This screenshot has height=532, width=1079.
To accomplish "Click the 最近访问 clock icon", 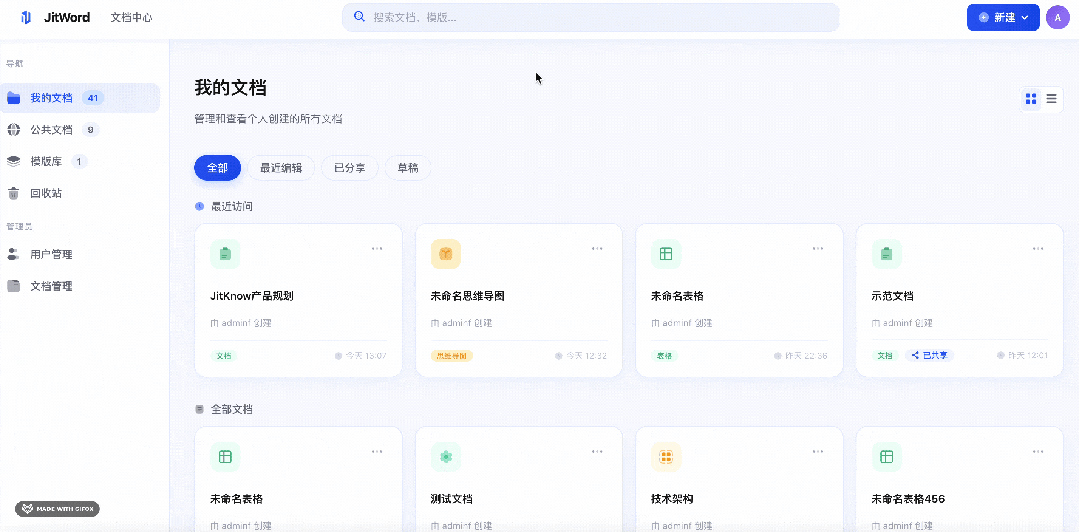I will pyautogui.click(x=200, y=206).
